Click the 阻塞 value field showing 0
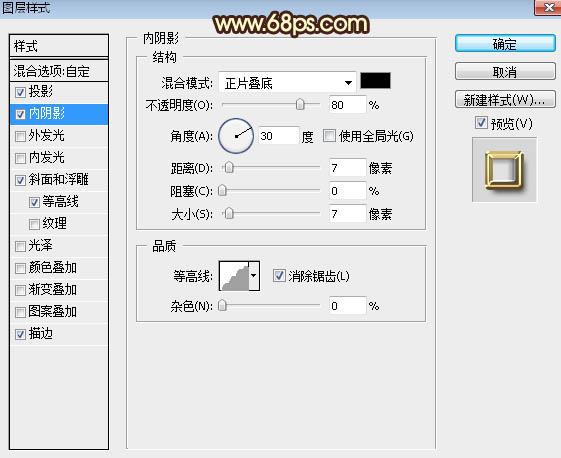Image resolution: width=561 pixels, height=458 pixels. click(x=347, y=191)
